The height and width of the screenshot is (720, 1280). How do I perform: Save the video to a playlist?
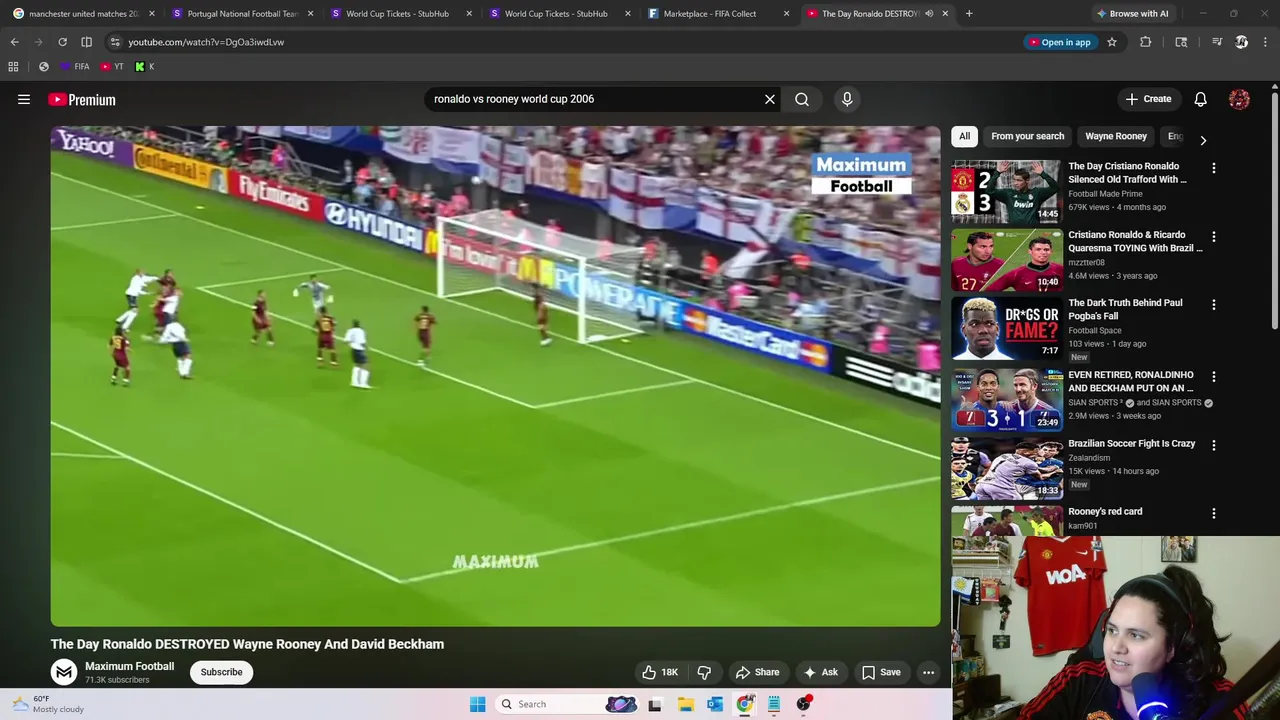[x=881, y=672]
